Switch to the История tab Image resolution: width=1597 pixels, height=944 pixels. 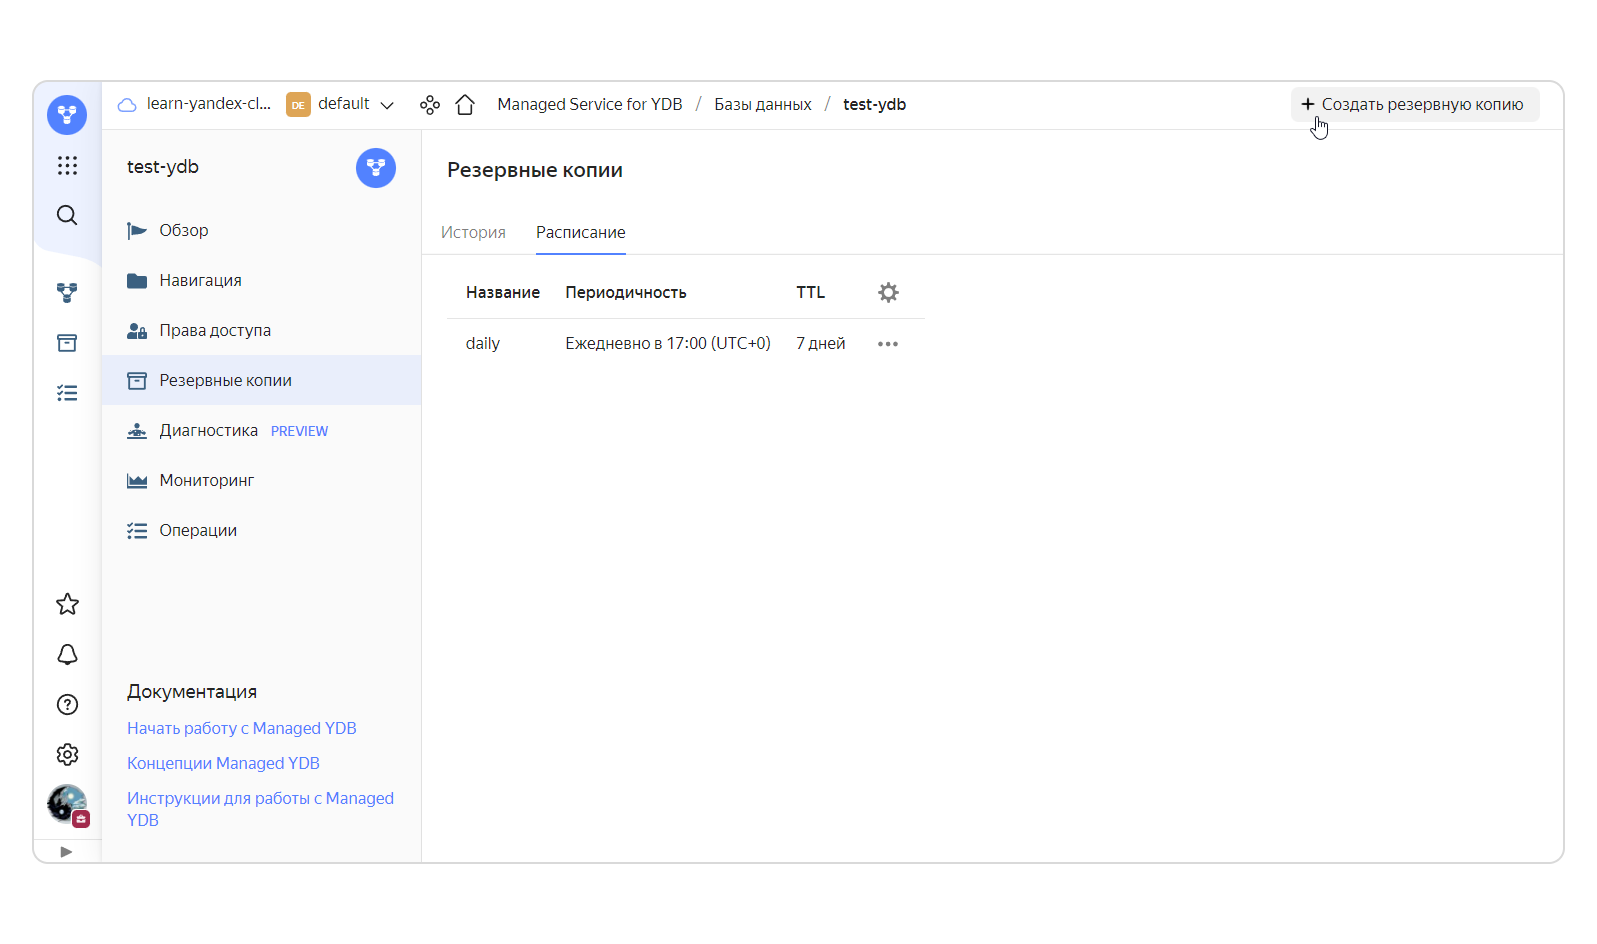click(x=473, y=232)
